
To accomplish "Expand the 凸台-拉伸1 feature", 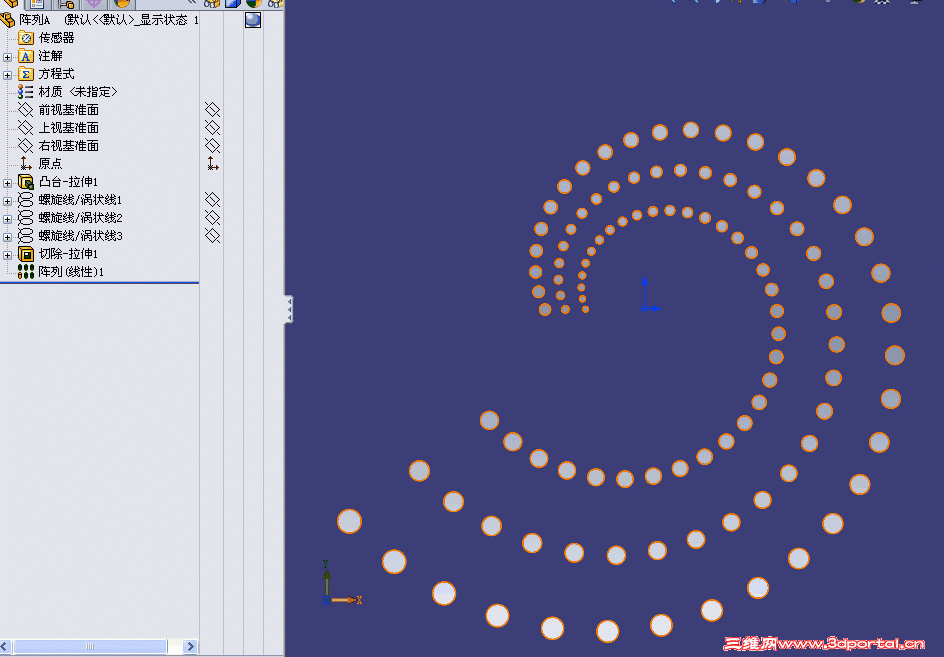I will [7, 183].
